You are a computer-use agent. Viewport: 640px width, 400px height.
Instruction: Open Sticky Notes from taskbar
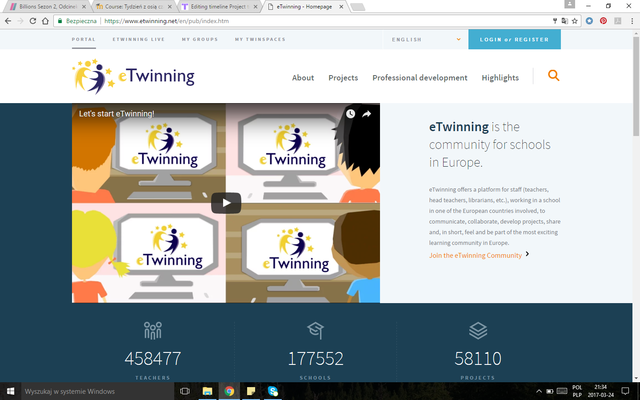pos(251,391)
